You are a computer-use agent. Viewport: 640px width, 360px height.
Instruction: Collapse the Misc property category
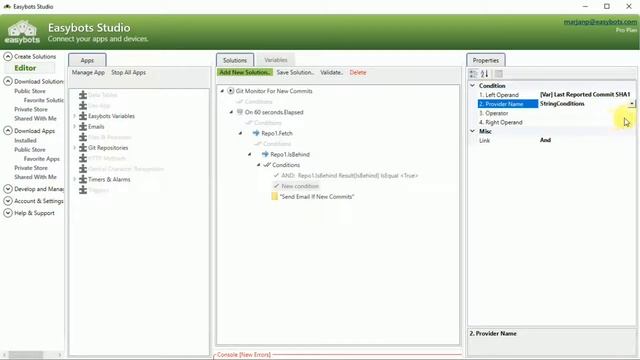coord(473,131)
